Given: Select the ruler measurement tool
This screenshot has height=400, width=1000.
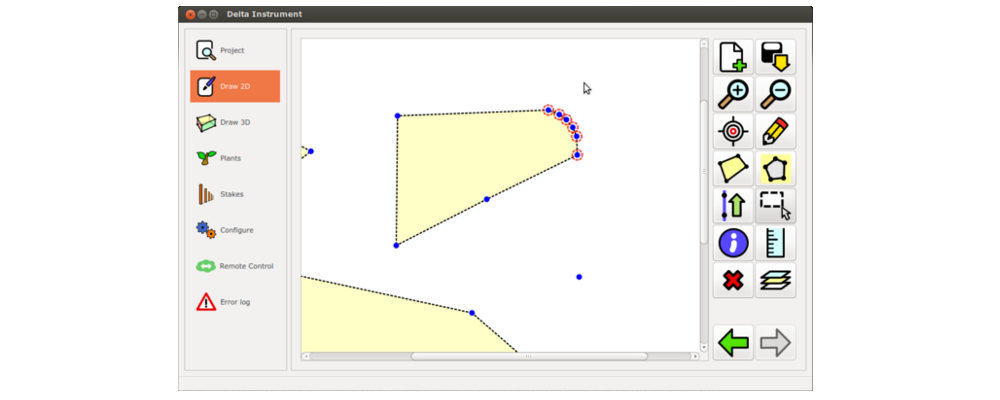Looking at the screenshot, I should [x=775, y=242].
